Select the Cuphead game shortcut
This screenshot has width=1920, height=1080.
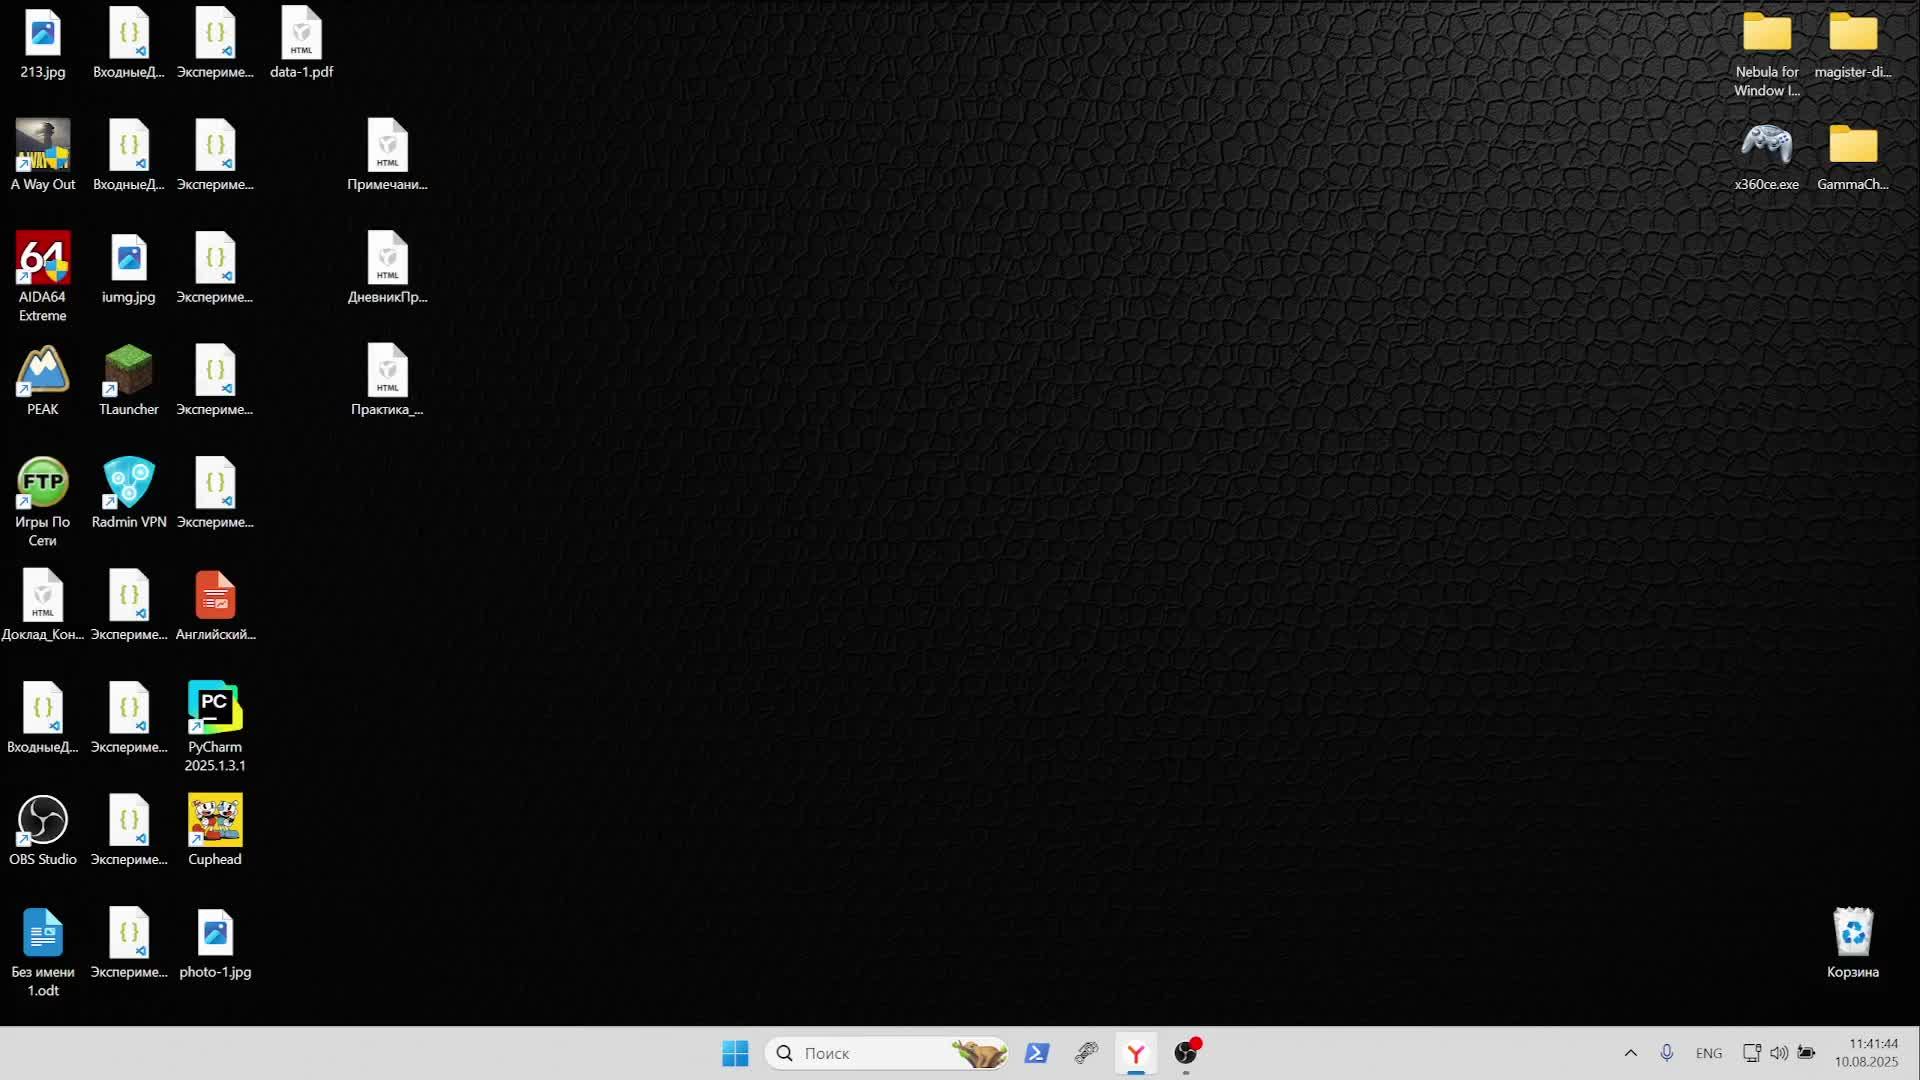click(x=214, y=822)
